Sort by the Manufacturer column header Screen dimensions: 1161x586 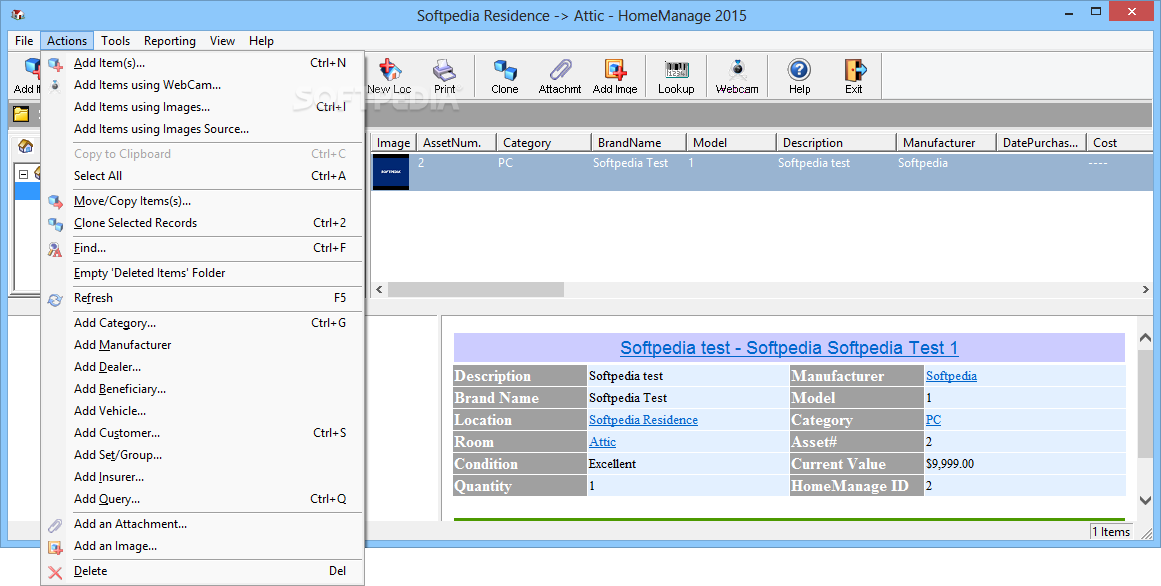pos(946,143)
